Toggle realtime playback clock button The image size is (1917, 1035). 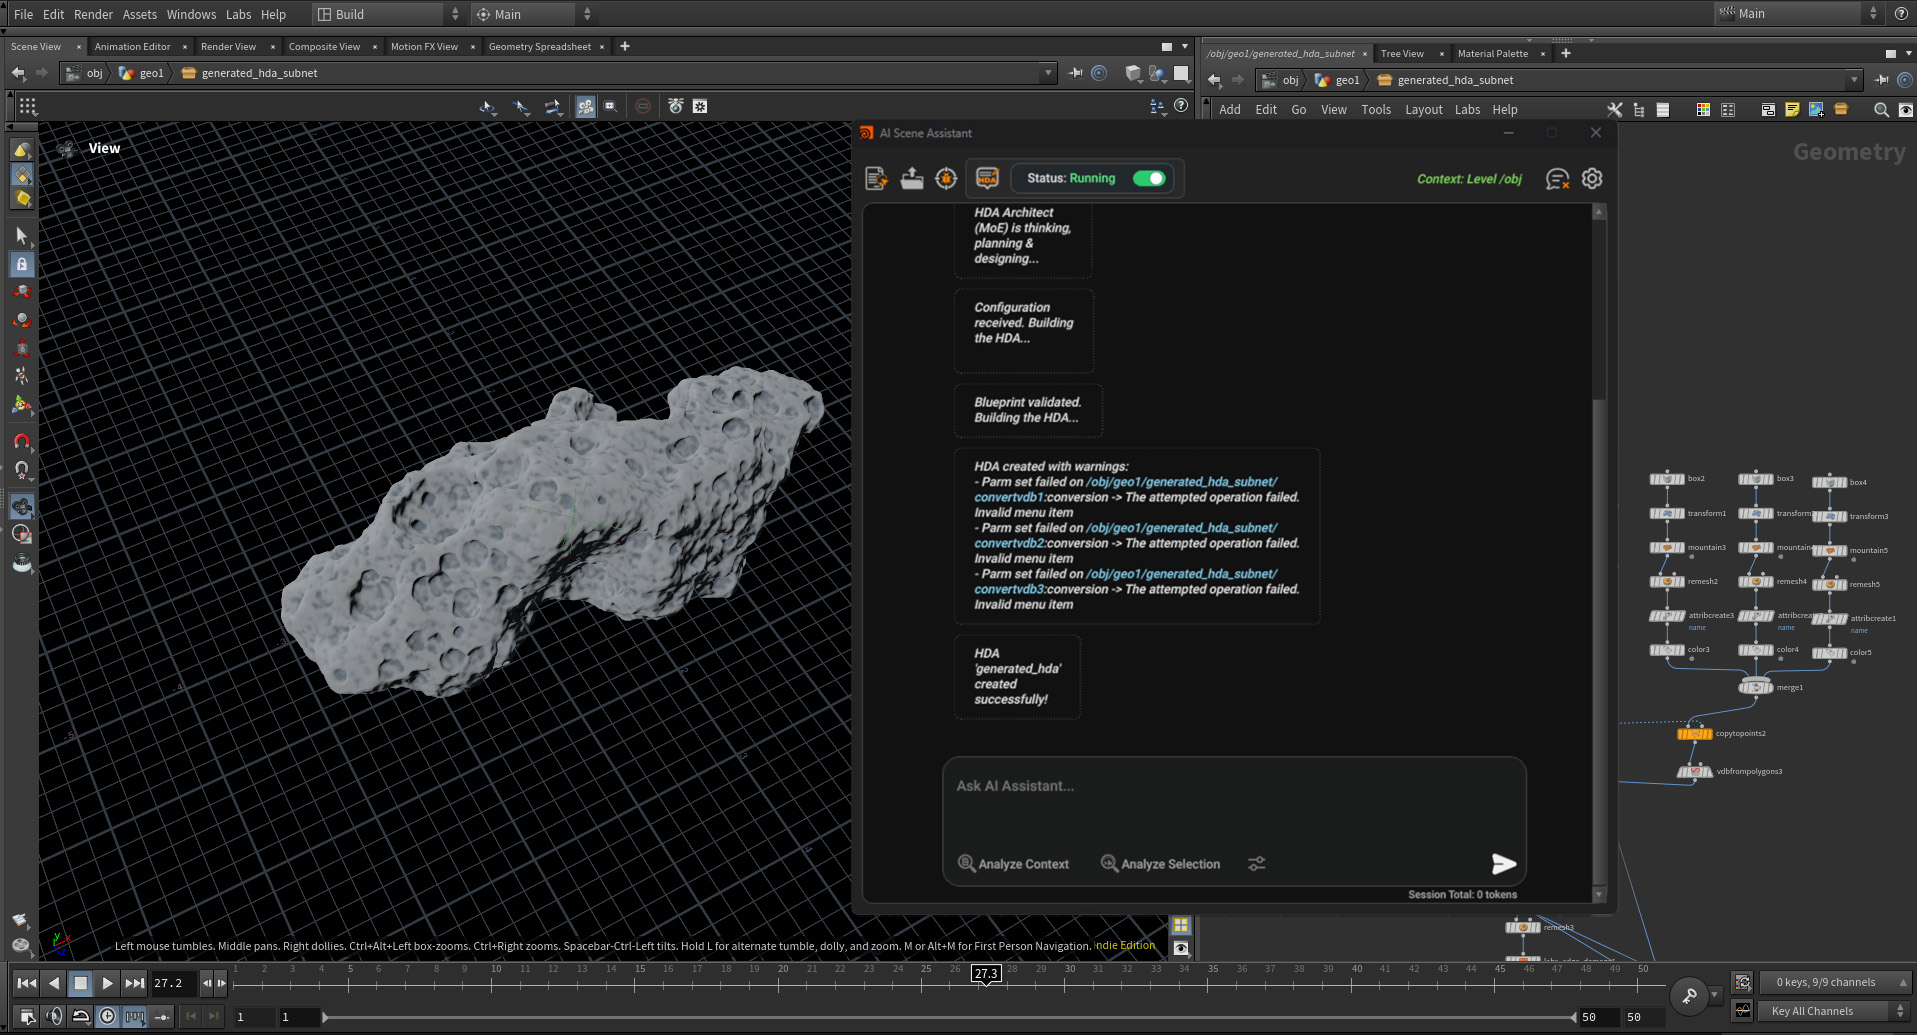coord(107,1016)
